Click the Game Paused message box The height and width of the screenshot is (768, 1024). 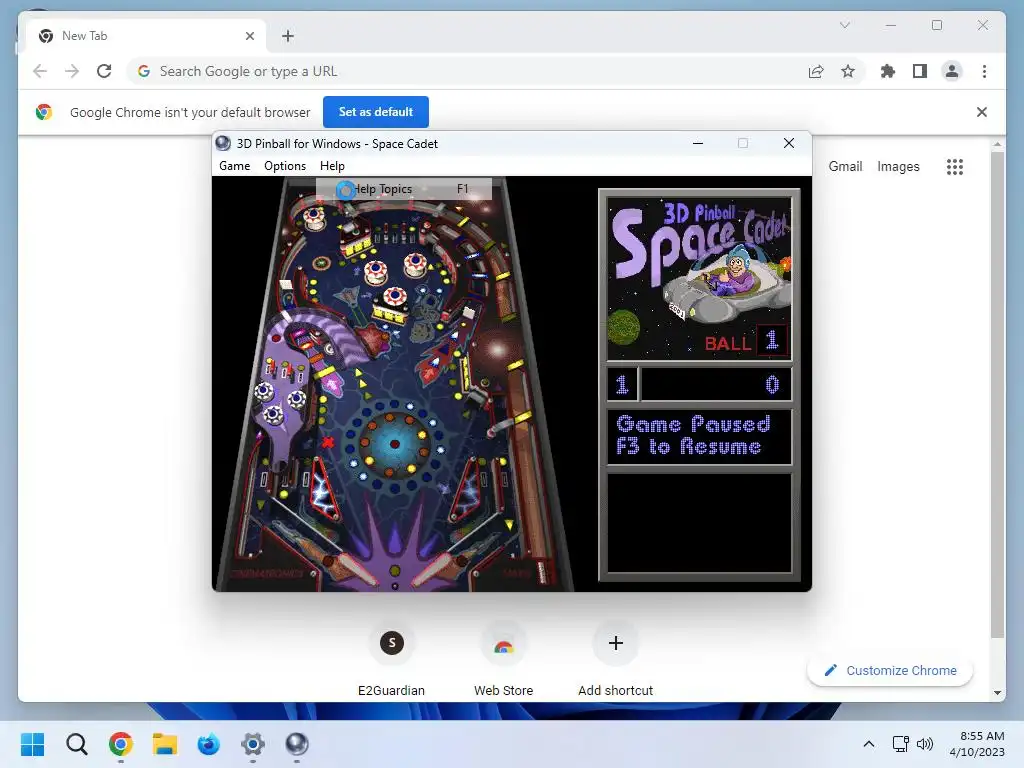pos(699,436)
